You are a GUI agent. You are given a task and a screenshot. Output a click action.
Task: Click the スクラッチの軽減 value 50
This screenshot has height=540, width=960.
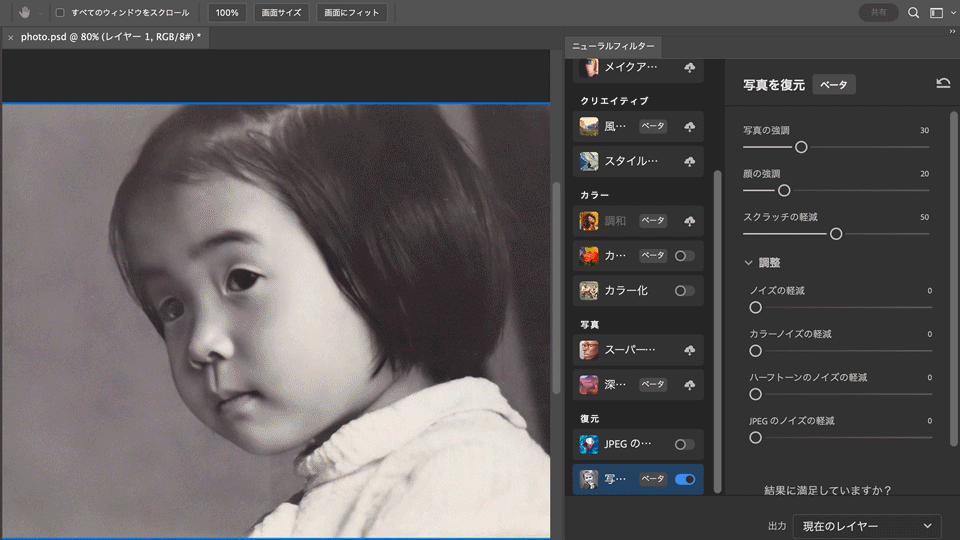pyautogui.click(x=924, y=217)
